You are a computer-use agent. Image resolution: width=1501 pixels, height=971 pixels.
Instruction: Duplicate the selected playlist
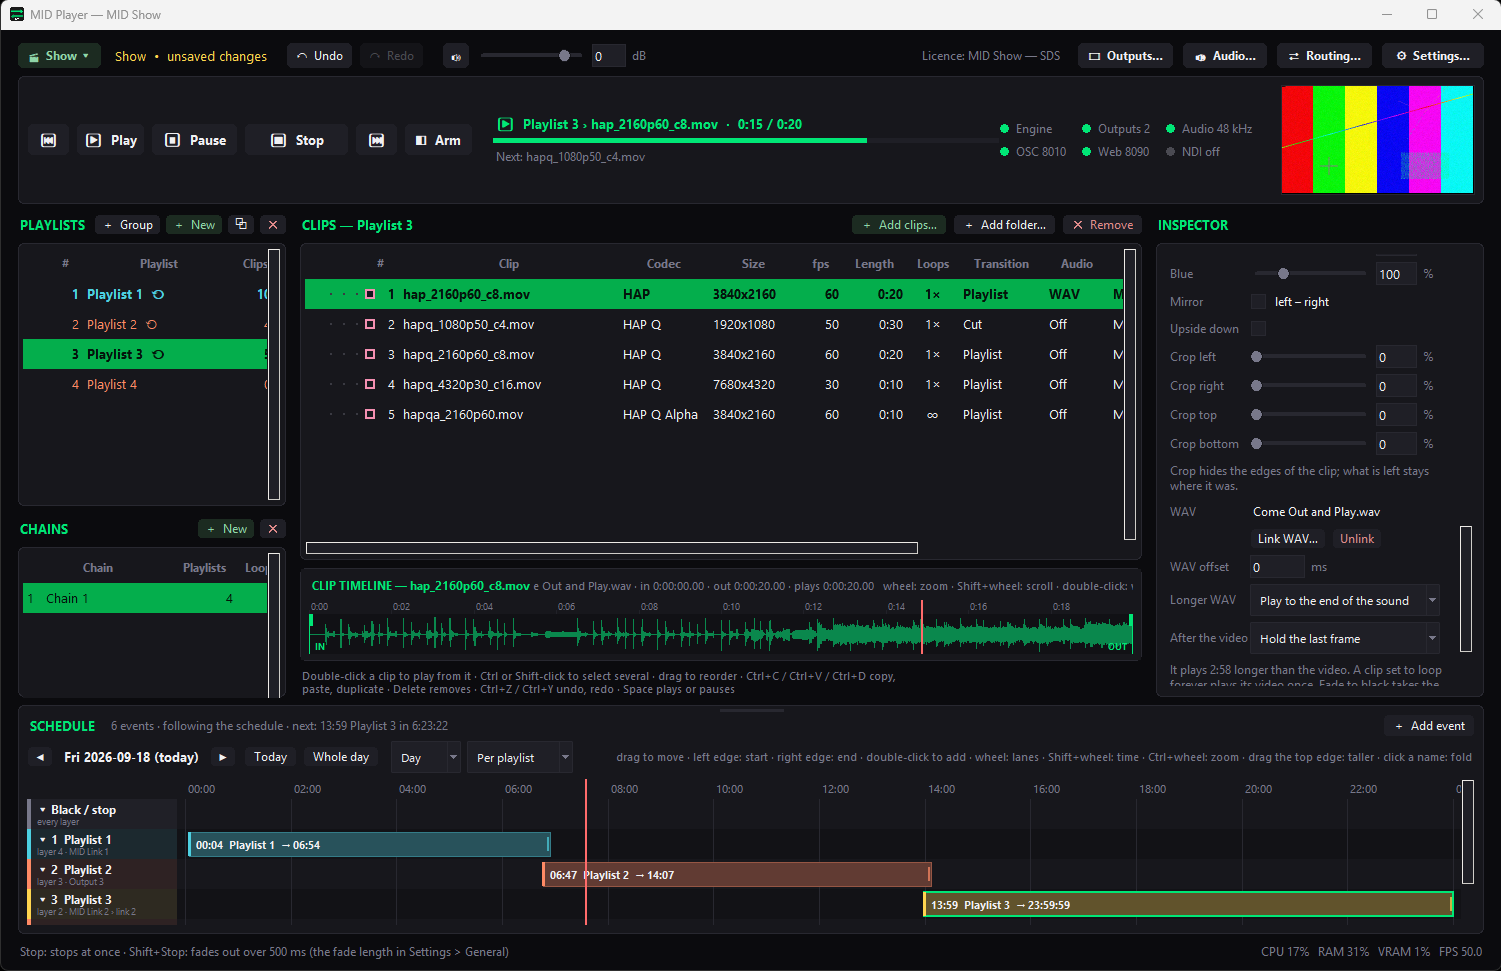point(241,225)
